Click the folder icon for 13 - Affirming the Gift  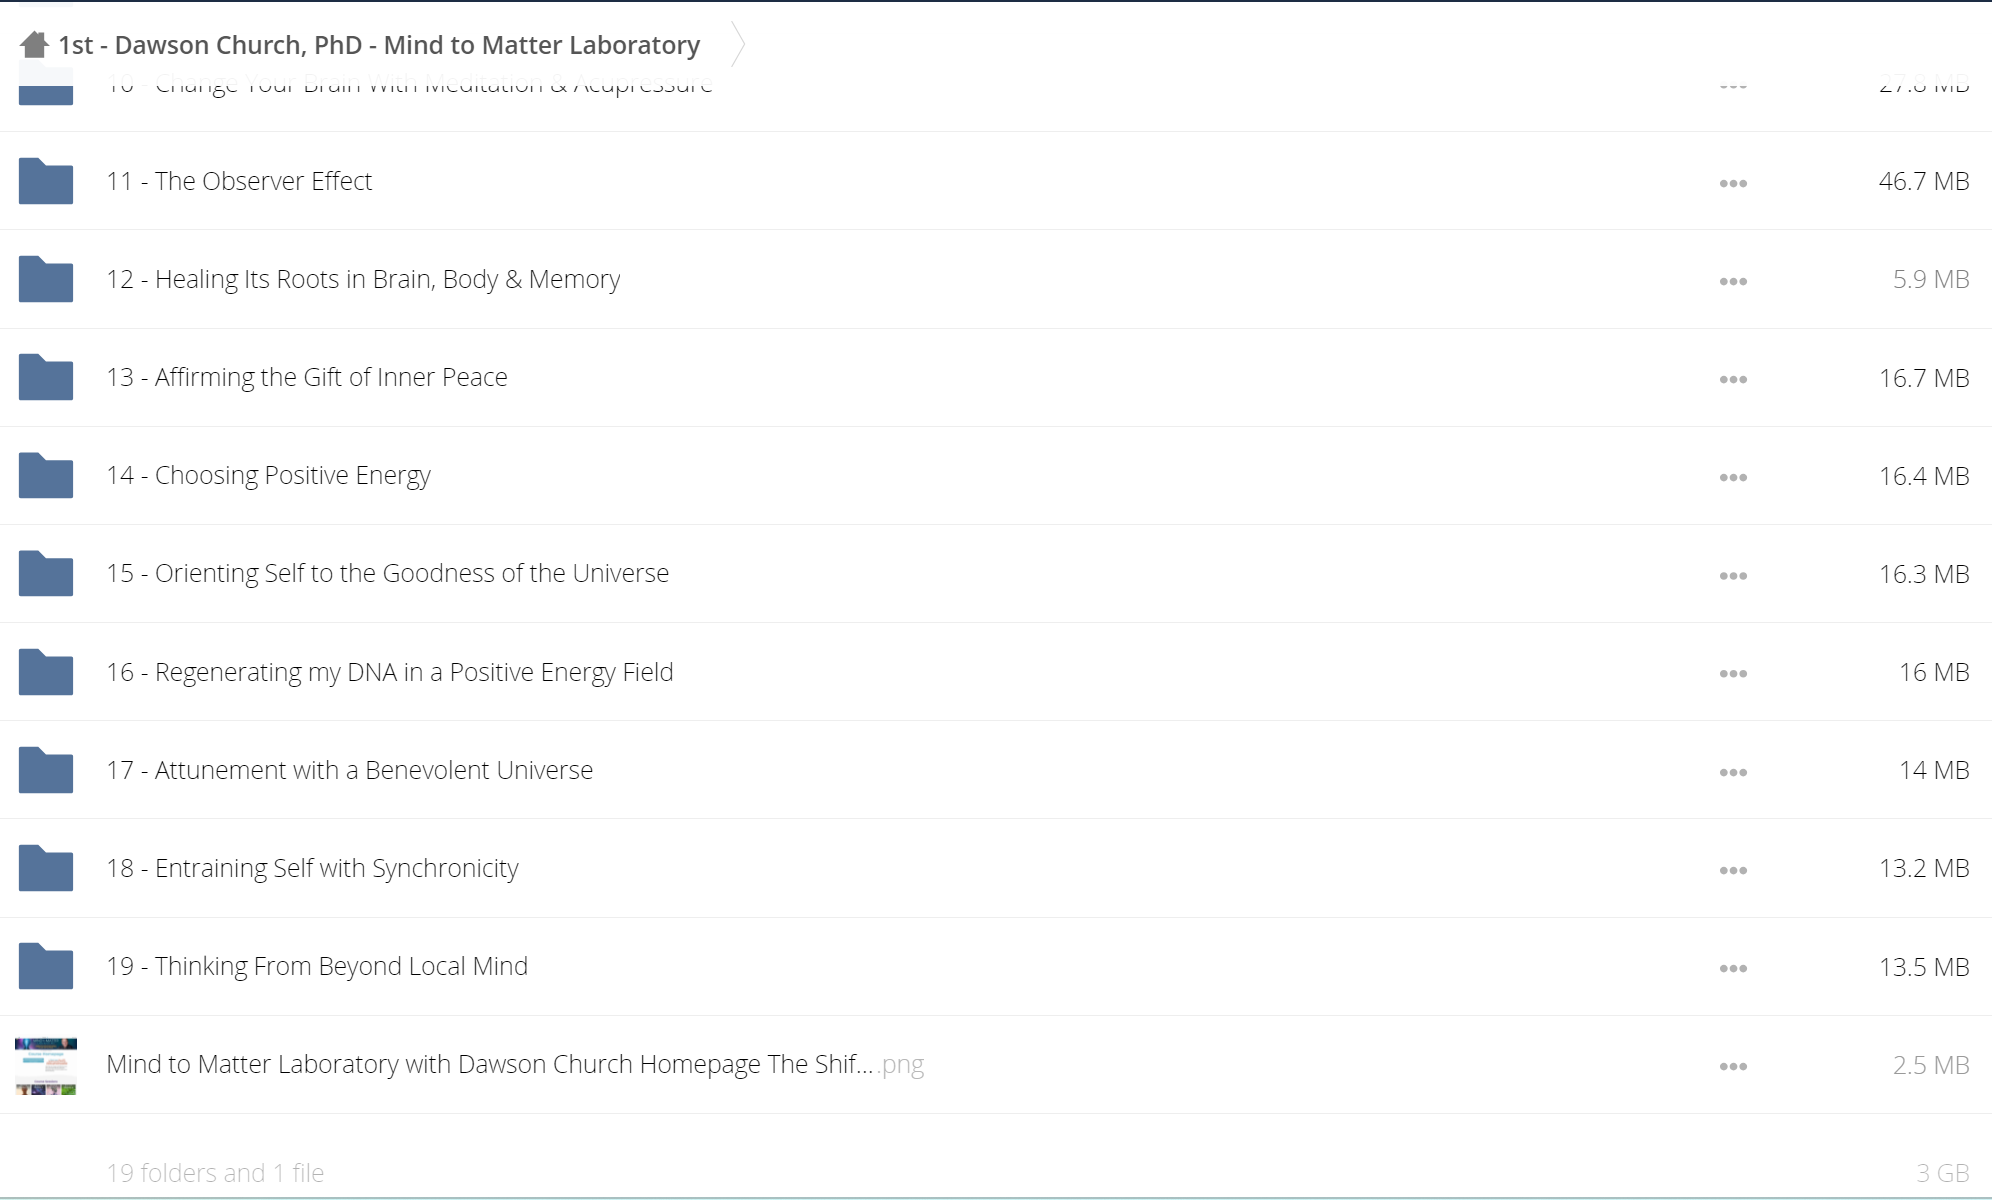click(x=46, y=377)
